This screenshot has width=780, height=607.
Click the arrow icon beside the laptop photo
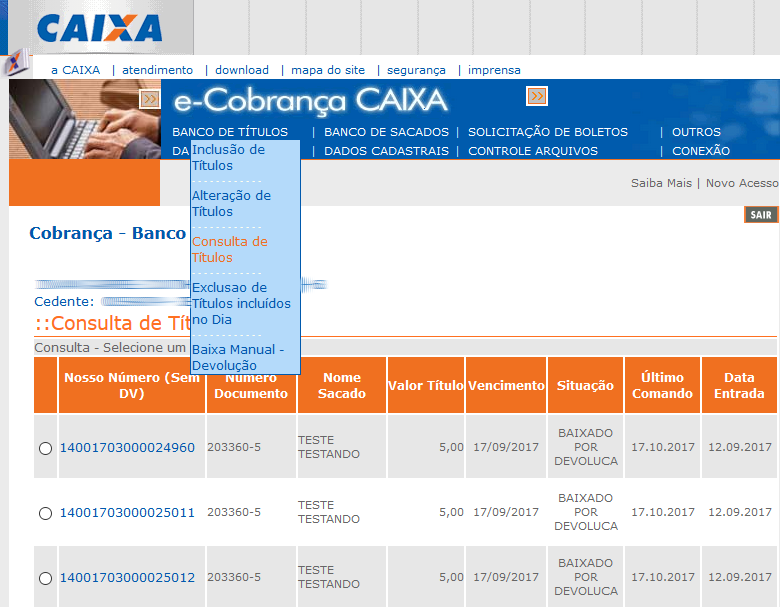click(150, 99)
